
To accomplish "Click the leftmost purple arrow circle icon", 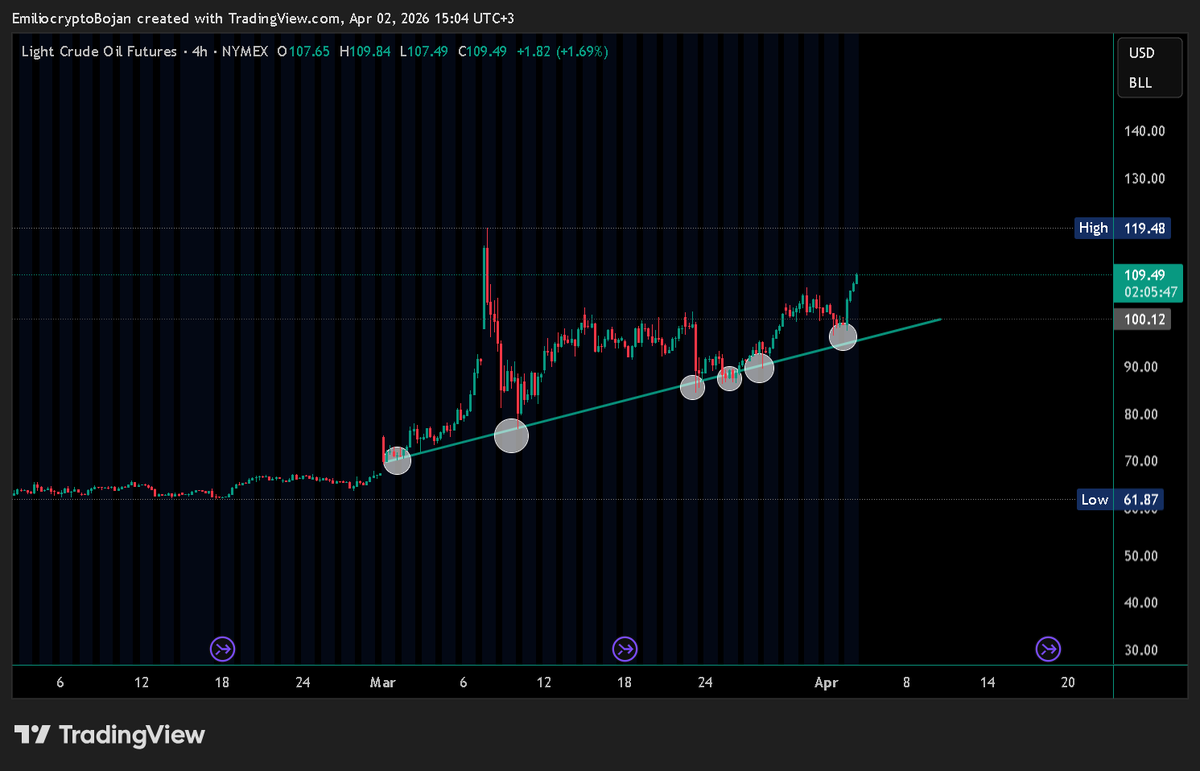I will tap(222, 649).
